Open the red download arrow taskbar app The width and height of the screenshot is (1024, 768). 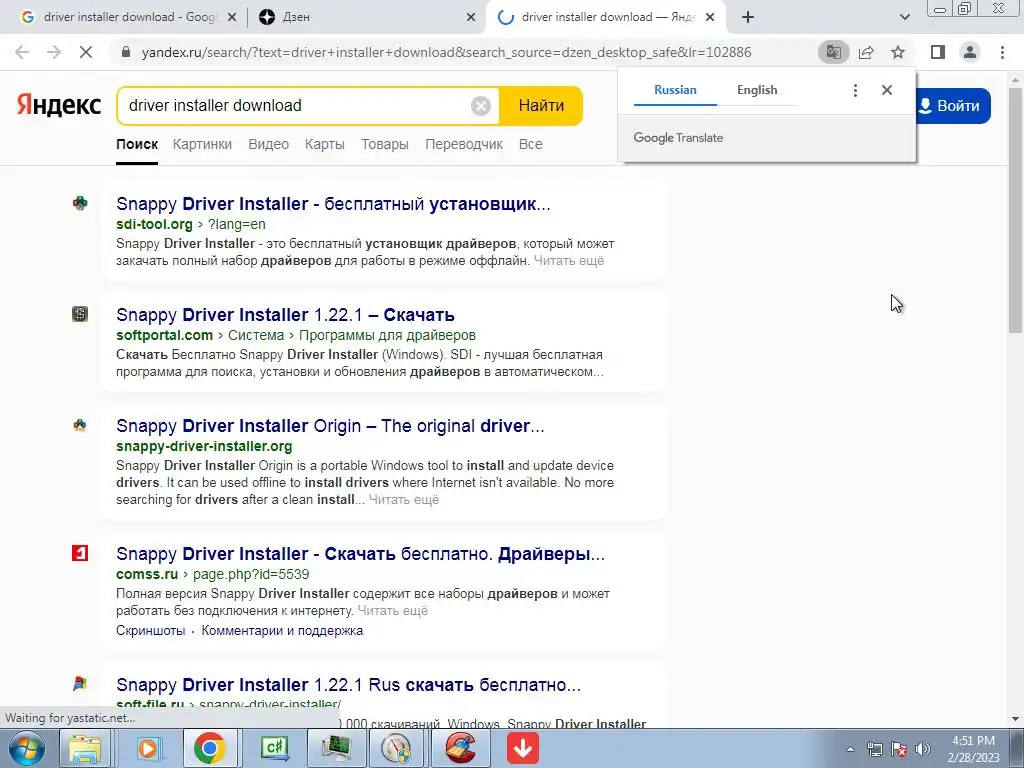point(522,748)
